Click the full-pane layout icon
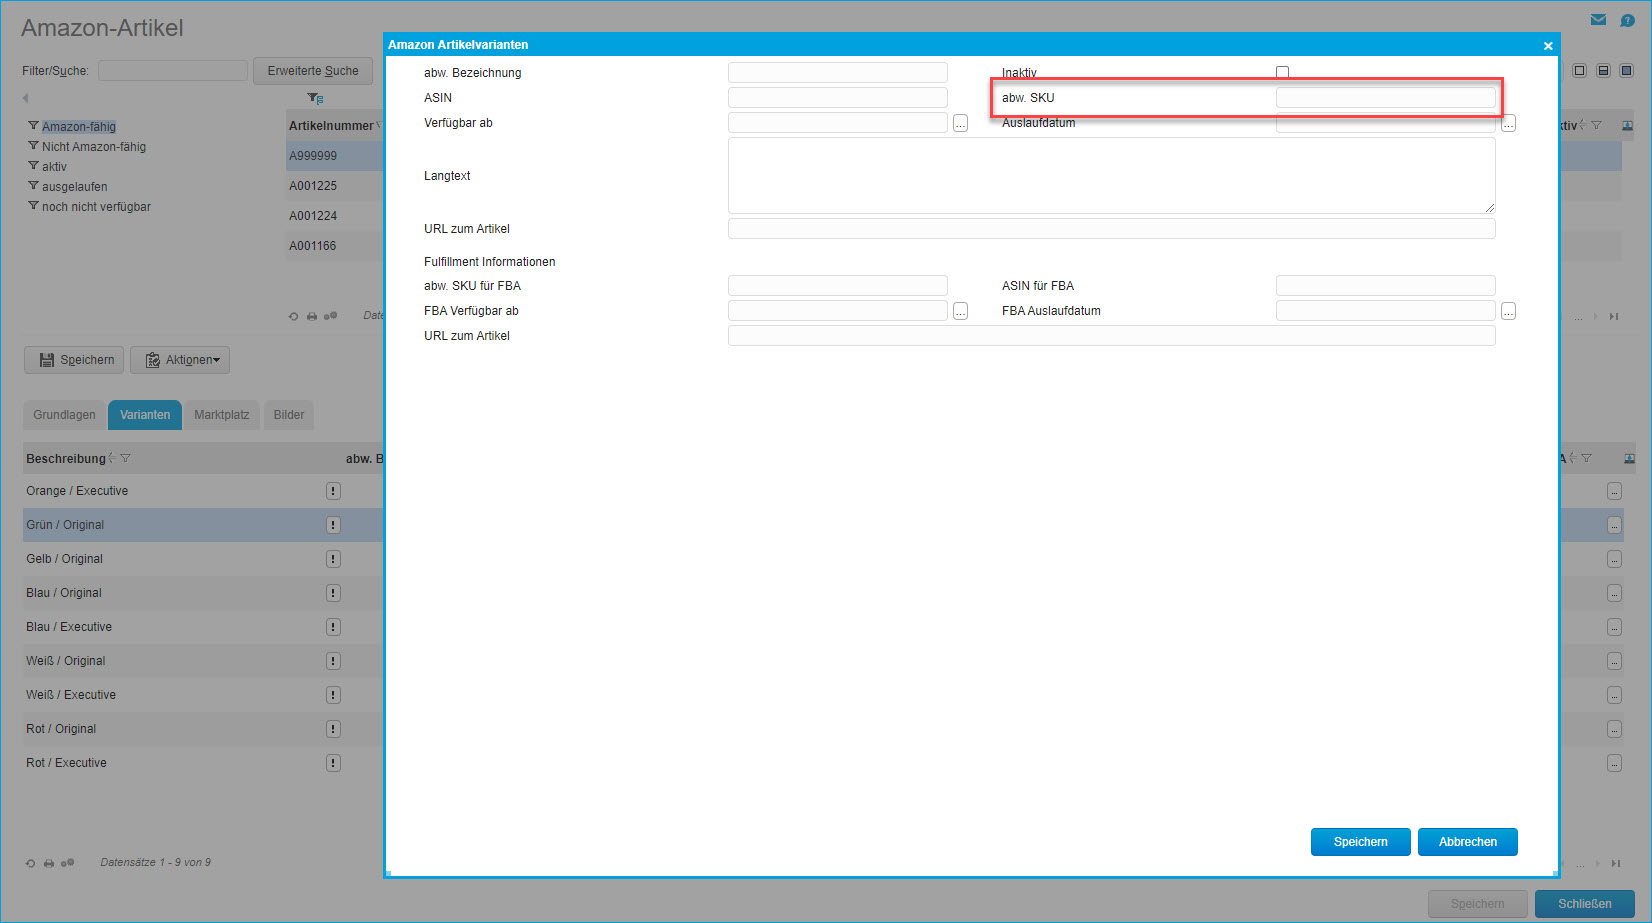The height and width of the screenshot is (923, 1652). (1627, 70)
